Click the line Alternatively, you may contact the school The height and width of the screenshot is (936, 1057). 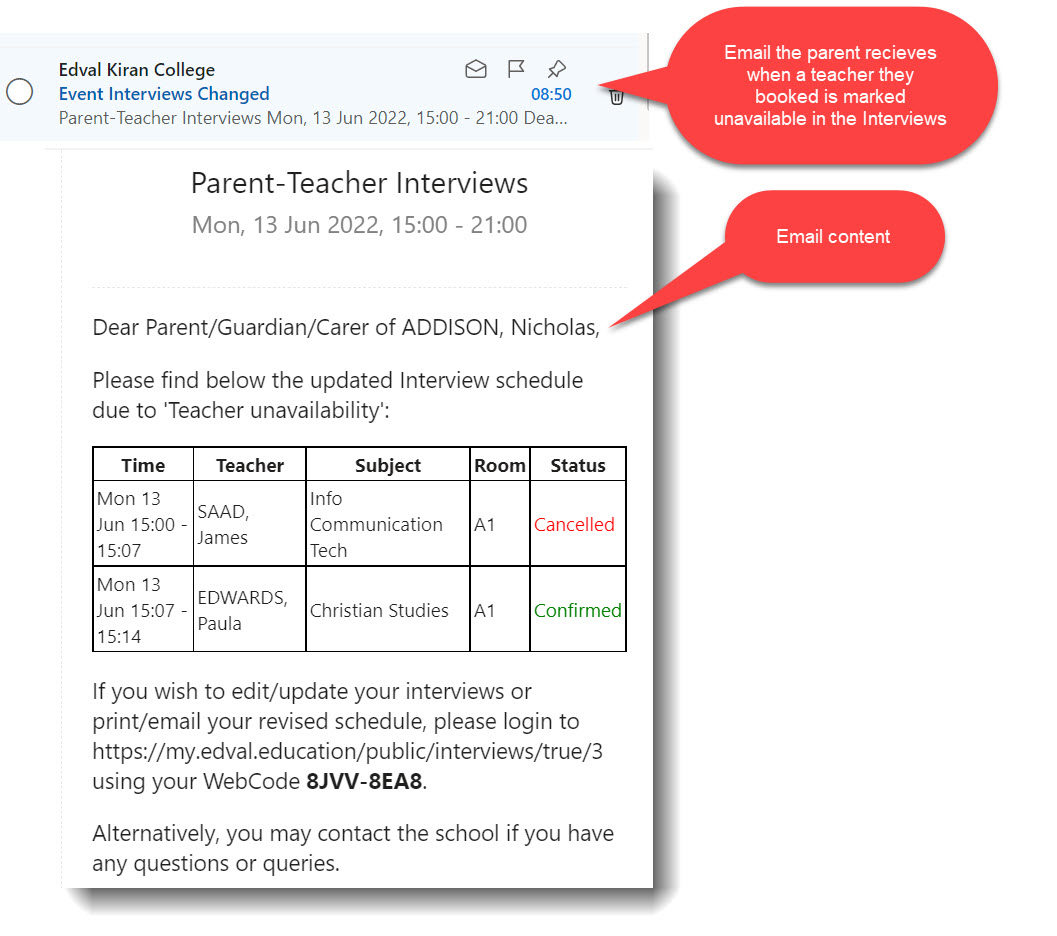click(x=353, y=848)
